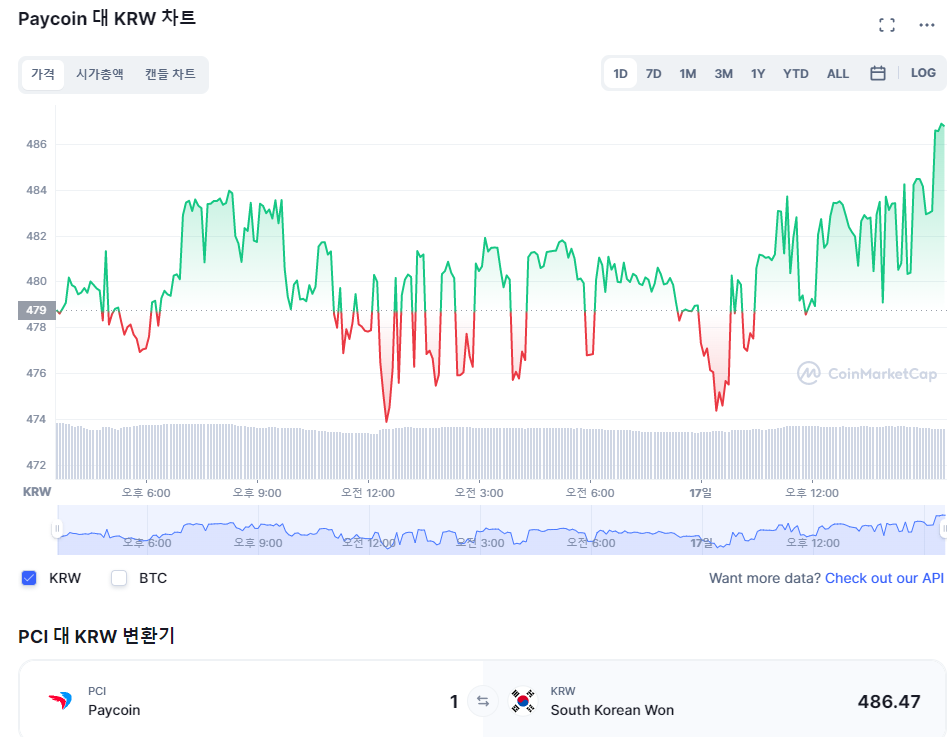Enable the BTC currency checkbox
Viewport: 952px width, 737px height.
[119, 578]
